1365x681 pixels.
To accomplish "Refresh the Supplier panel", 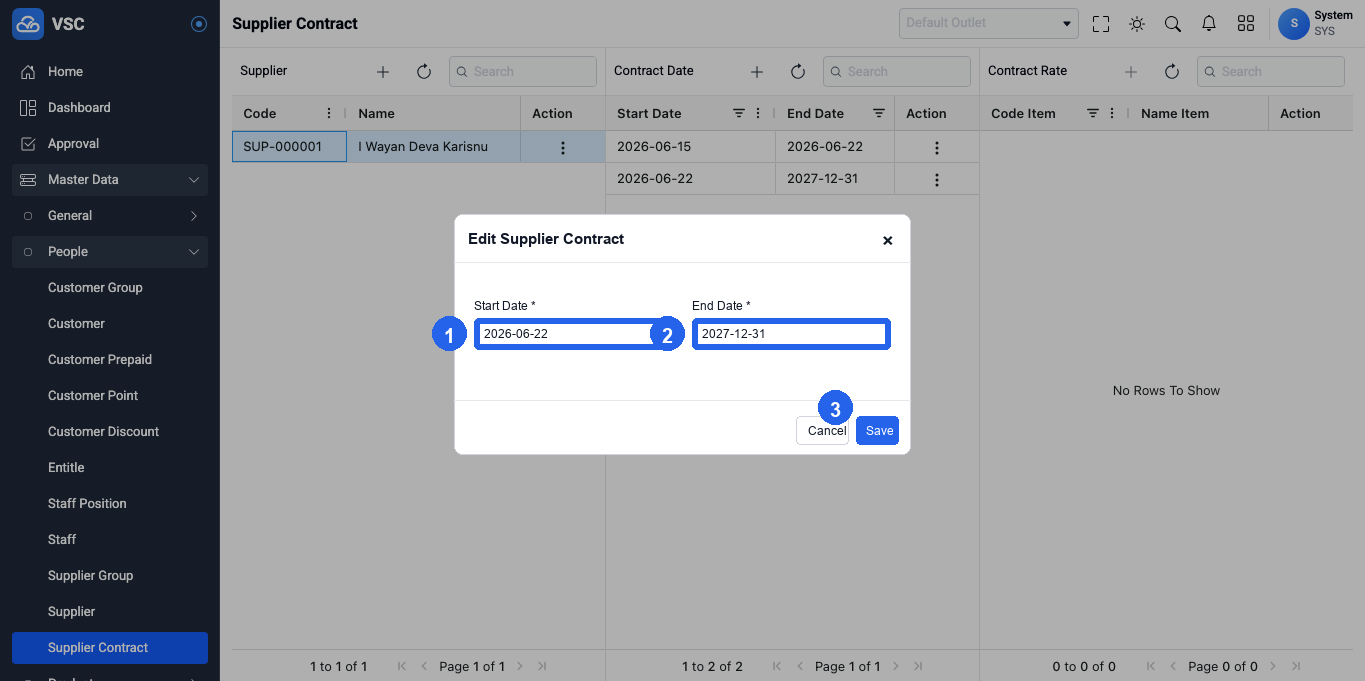I will click(x=424, y=72).
